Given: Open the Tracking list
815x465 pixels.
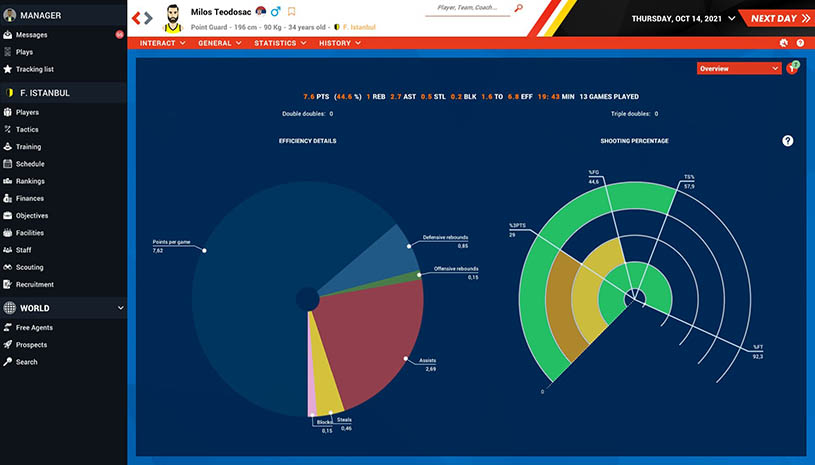Looking at the screenshot, I should pos(36,69).
